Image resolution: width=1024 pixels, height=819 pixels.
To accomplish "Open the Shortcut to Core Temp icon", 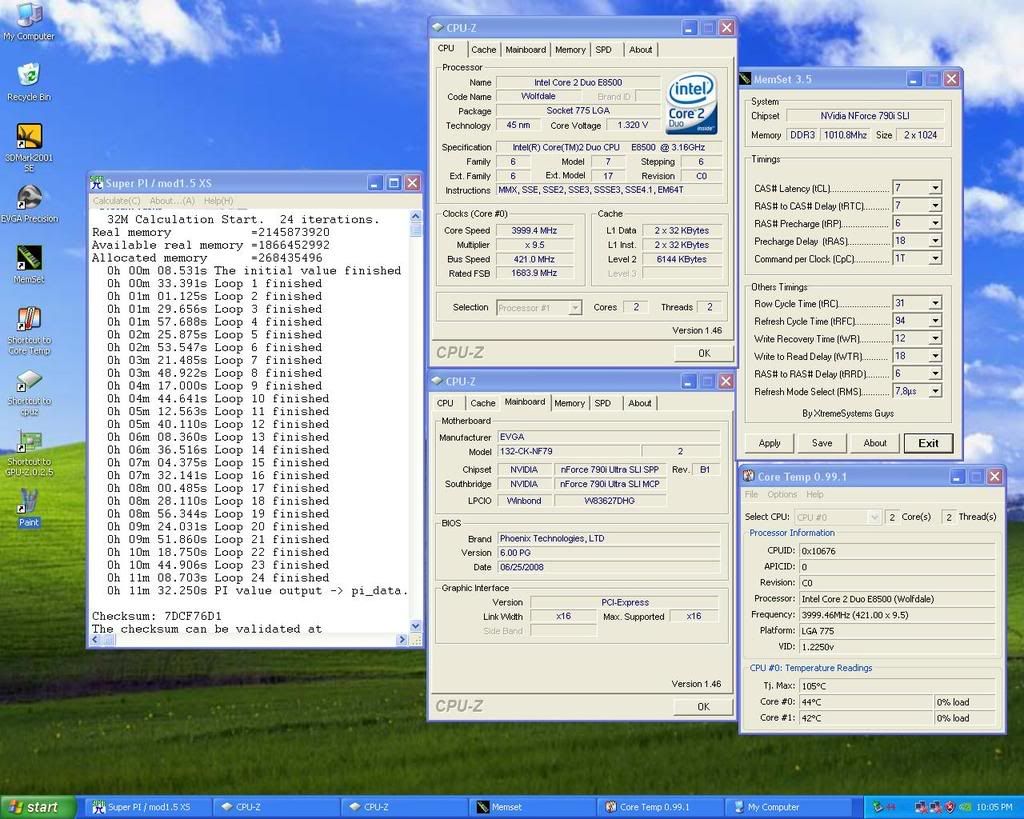I will point(29,330).
